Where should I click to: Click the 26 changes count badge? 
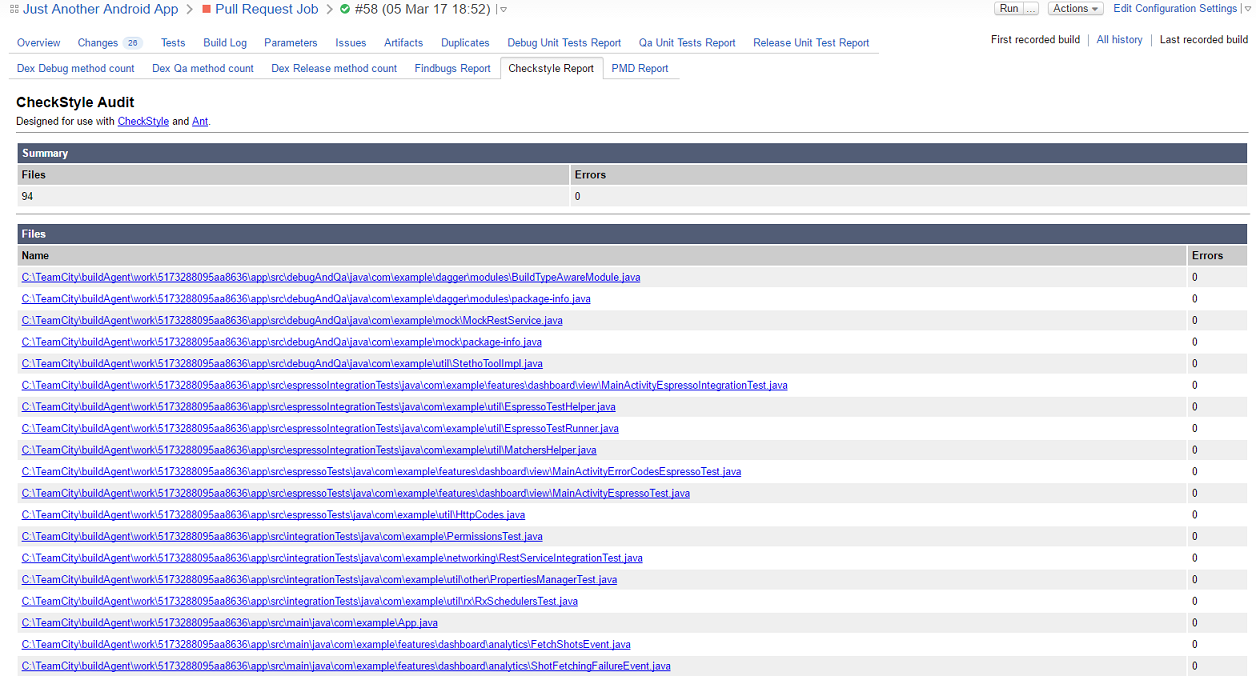133,43
